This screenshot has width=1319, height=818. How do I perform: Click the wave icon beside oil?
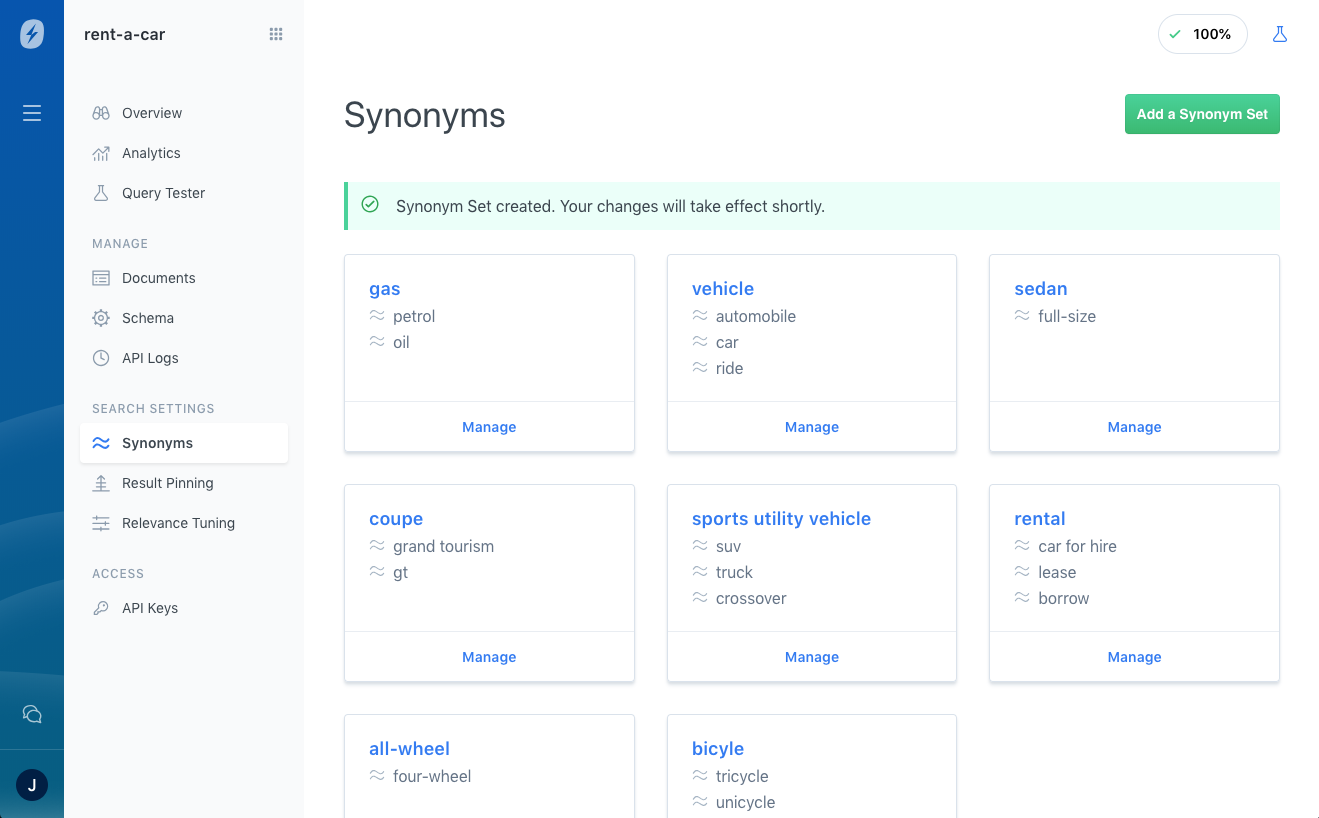click(x=377, y=341)
